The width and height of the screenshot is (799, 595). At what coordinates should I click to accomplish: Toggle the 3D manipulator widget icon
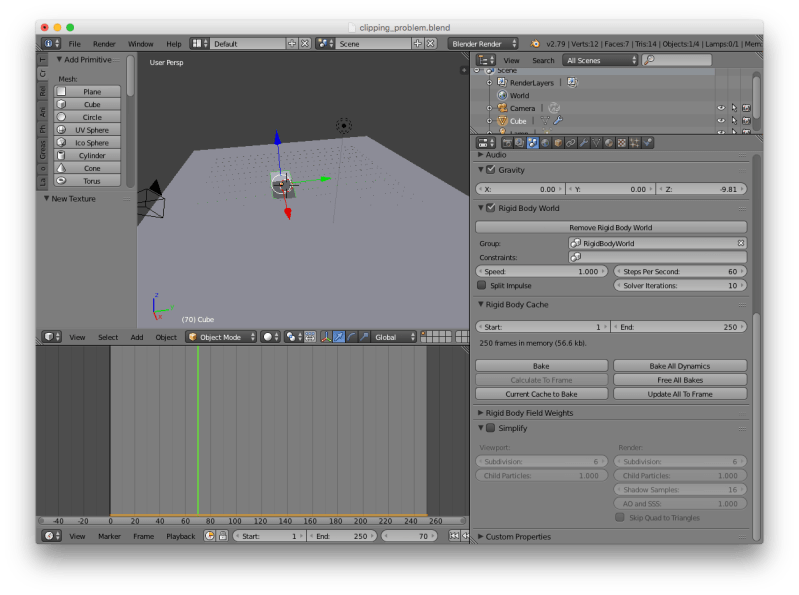pyautogui.click(x=326, y=337)
